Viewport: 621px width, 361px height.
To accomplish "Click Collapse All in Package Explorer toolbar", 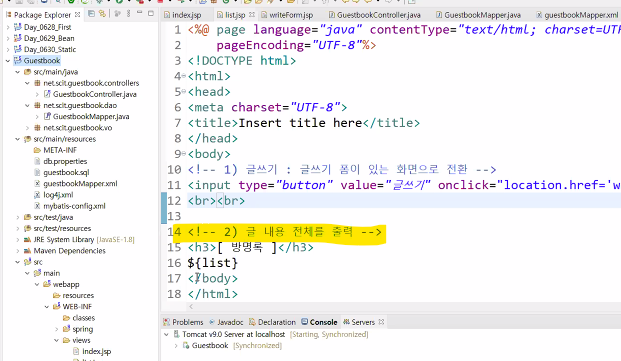I will (x=91, y=14).
